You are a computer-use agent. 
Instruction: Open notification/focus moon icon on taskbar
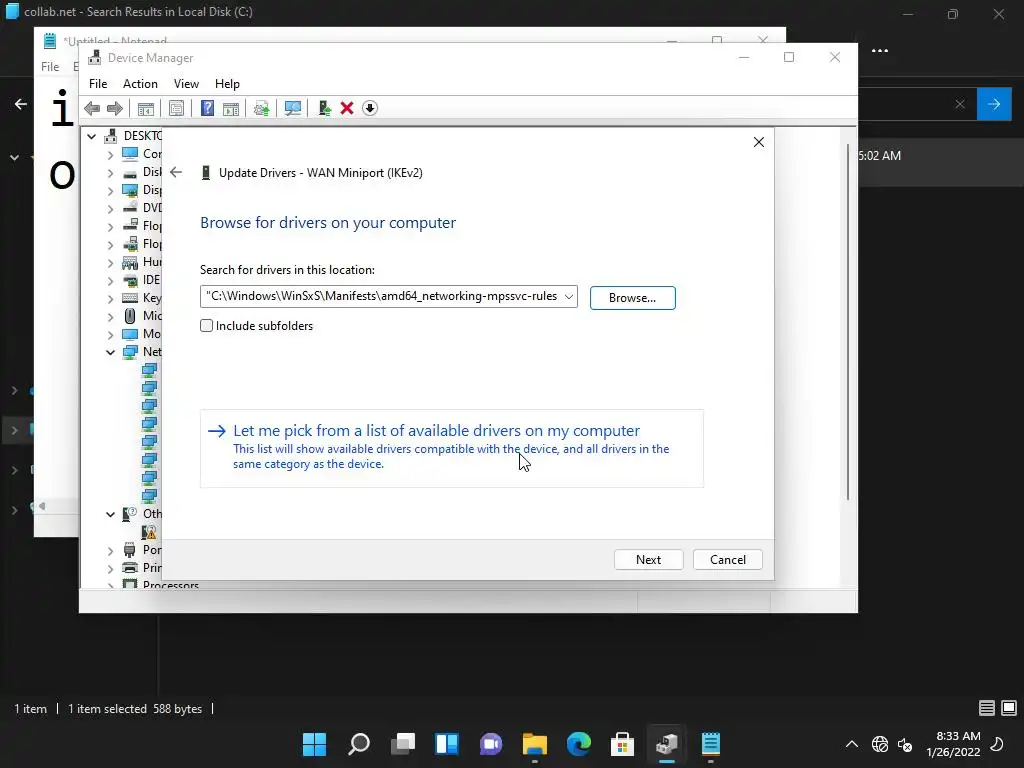point(997,744)
